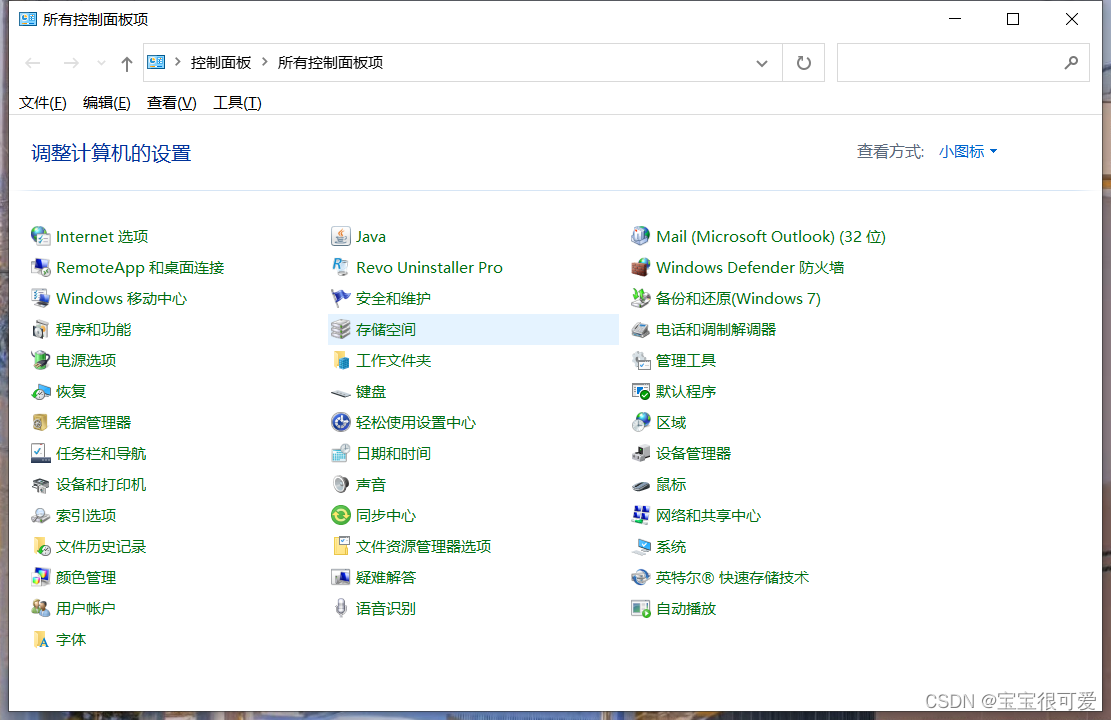Open the 鼠标 icon

tap(641, 485)
